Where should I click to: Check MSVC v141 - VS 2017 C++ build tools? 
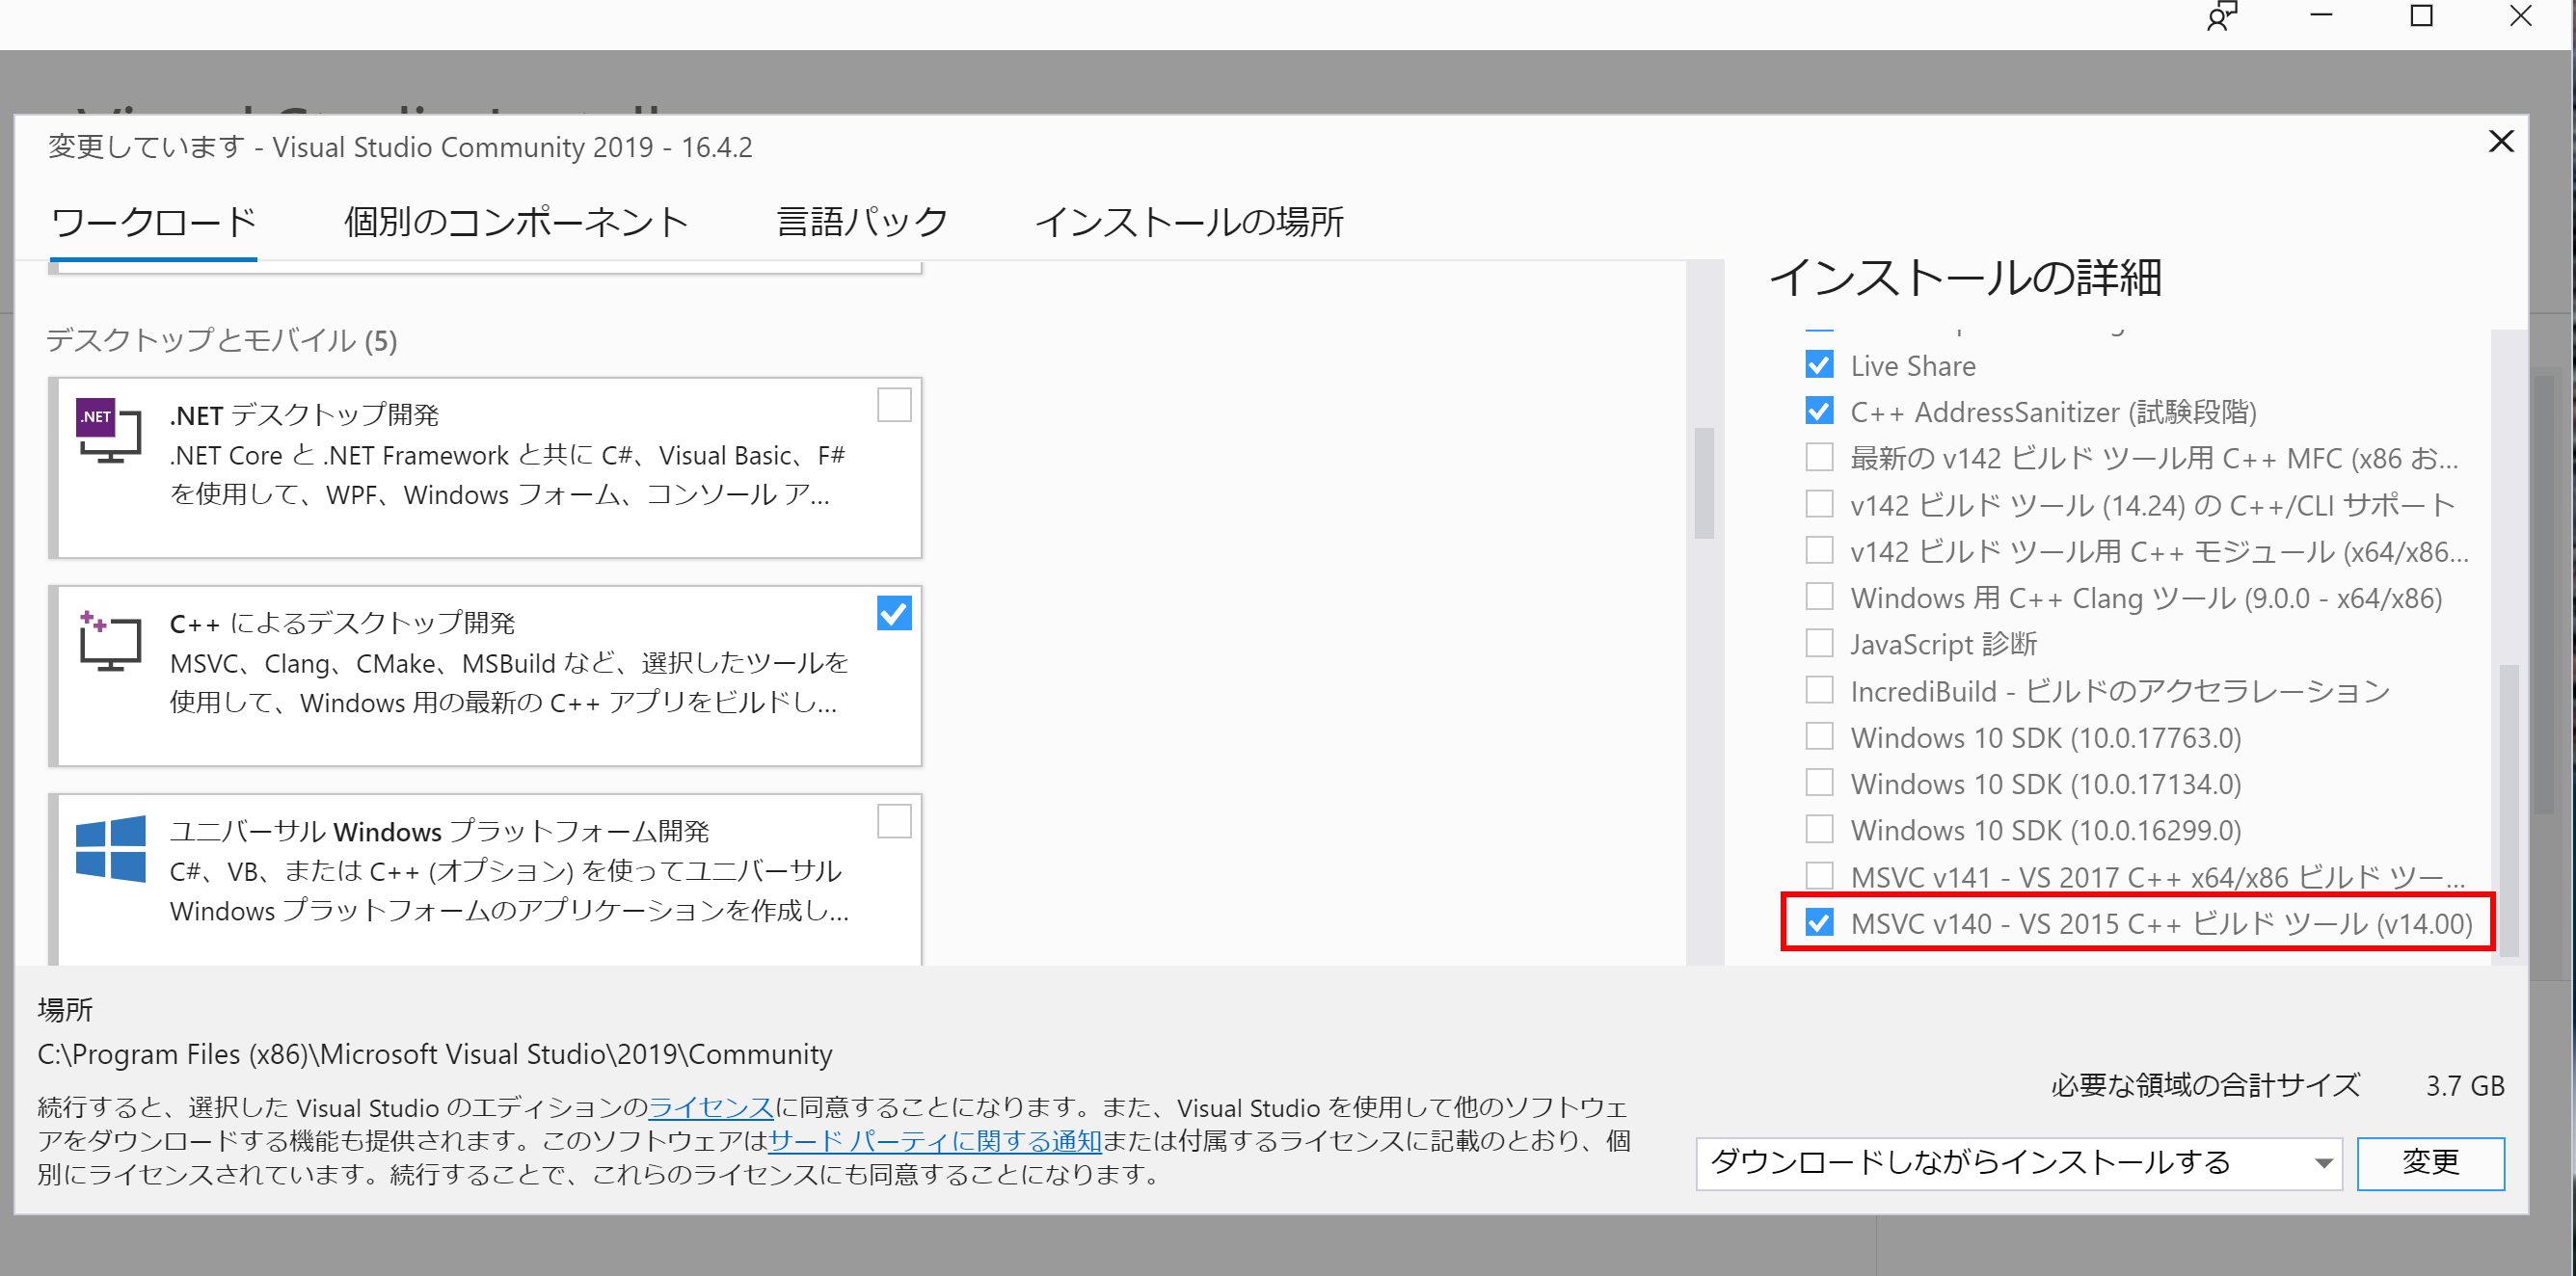[1819, 876]
